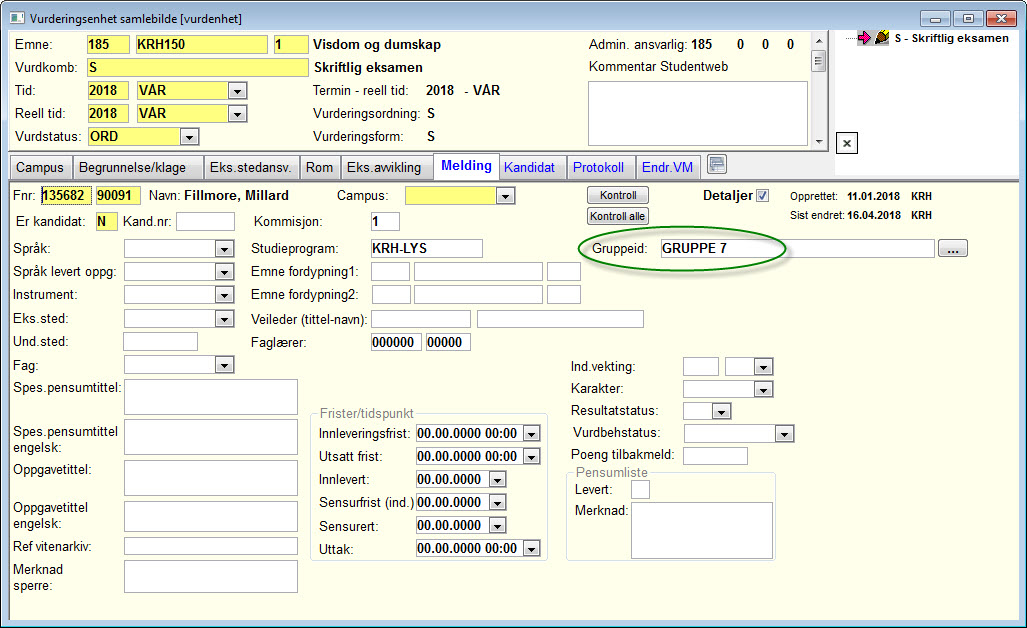Screen dimensions: 1027x628
Task: Click the header panel scrollbar down arrow
Action: click(x=819, y=141)
